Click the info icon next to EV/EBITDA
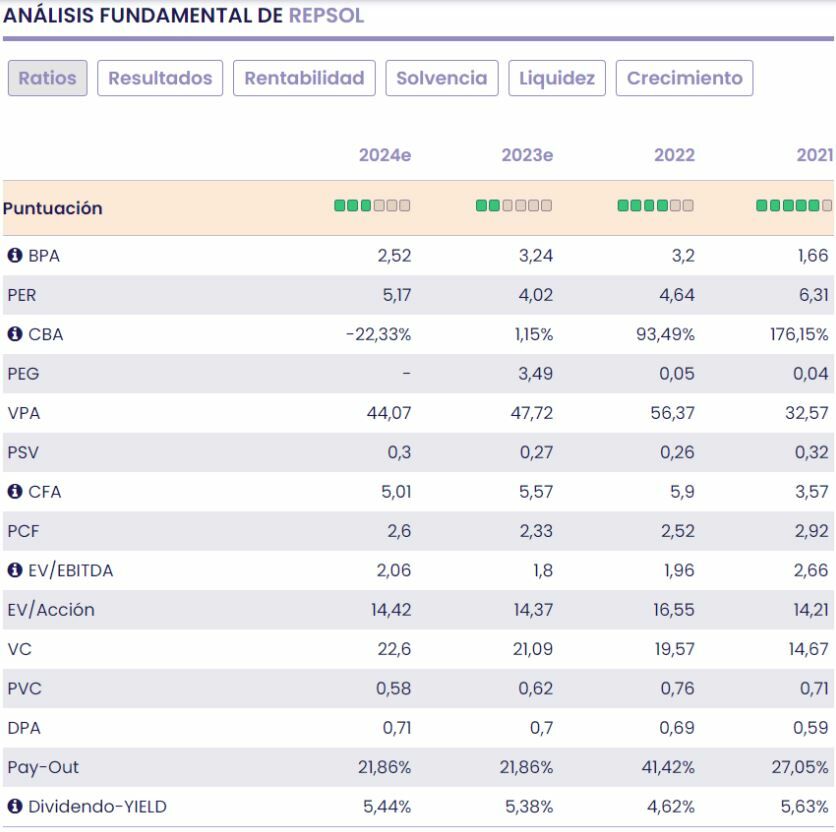The height and width of the screenshot is (832, 836). 13,571
